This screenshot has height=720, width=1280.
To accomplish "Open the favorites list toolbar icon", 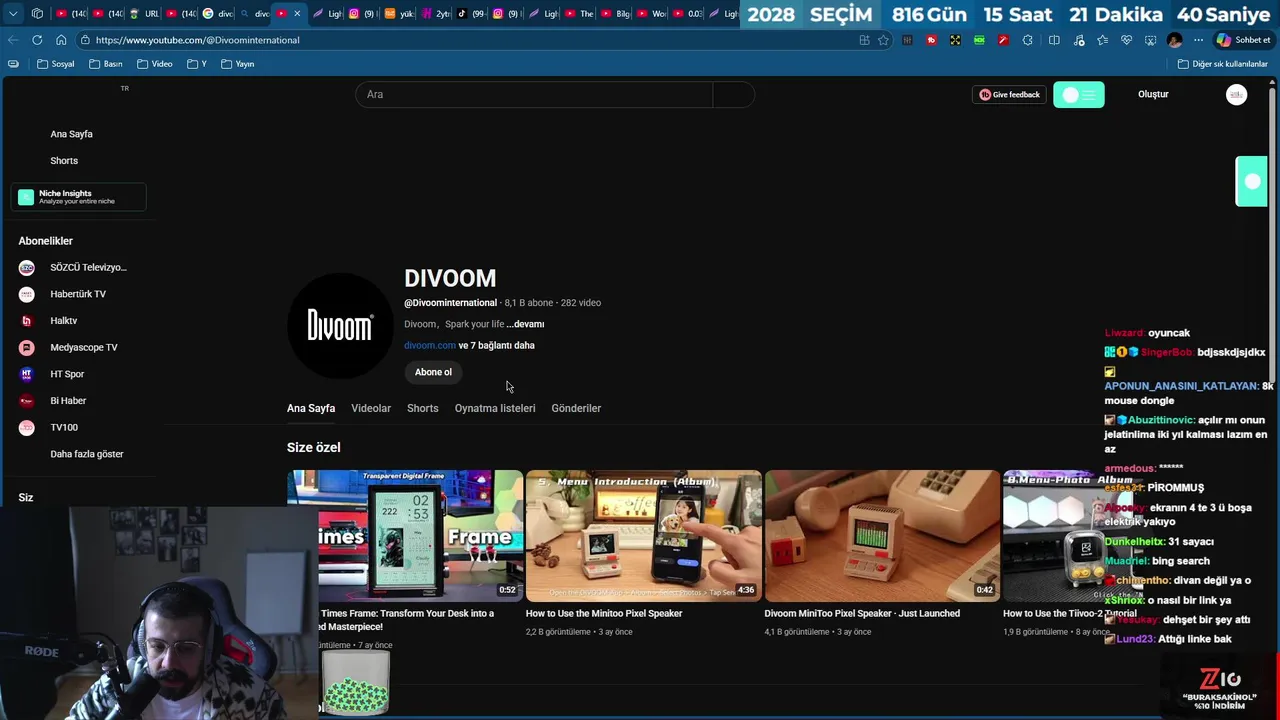I will tap(1102, 40).
